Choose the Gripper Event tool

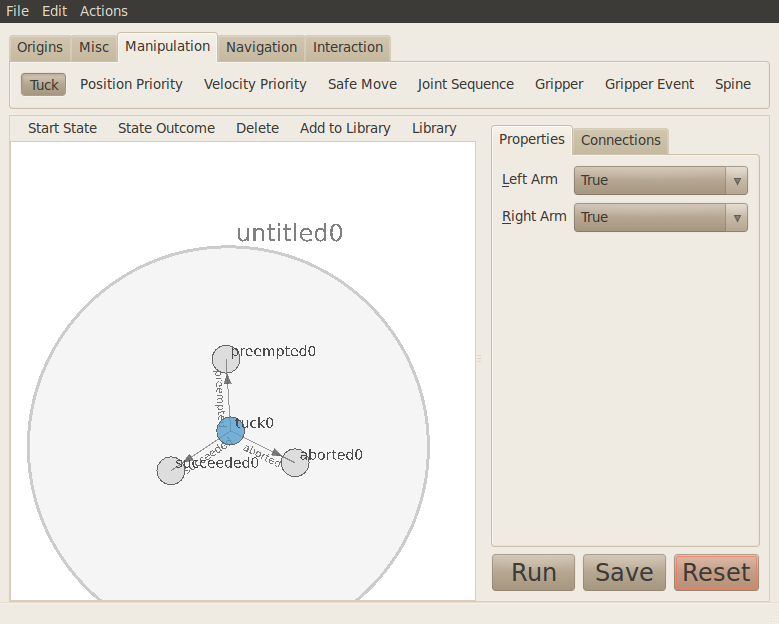(x=649, y=84)
